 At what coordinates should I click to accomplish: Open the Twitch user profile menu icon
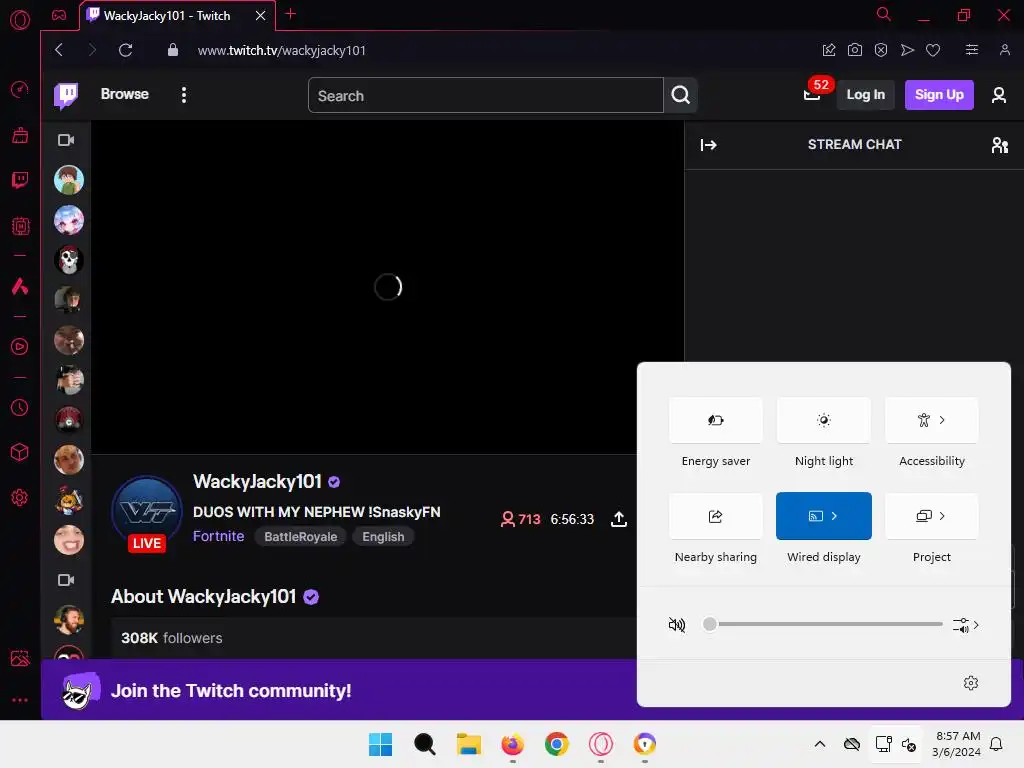click(x=999, y=95)
